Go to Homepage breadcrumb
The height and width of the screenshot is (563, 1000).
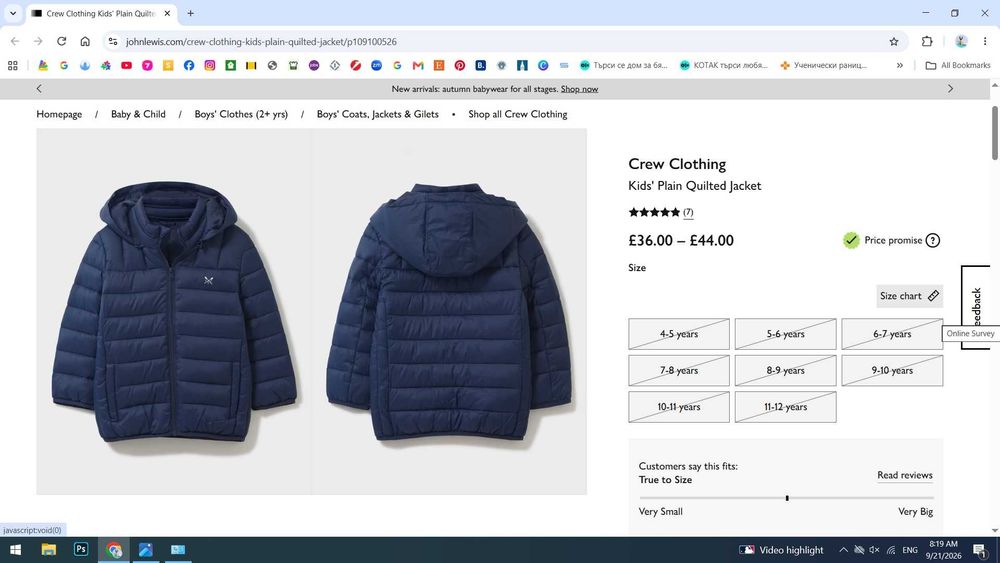[x=59, y=114]
